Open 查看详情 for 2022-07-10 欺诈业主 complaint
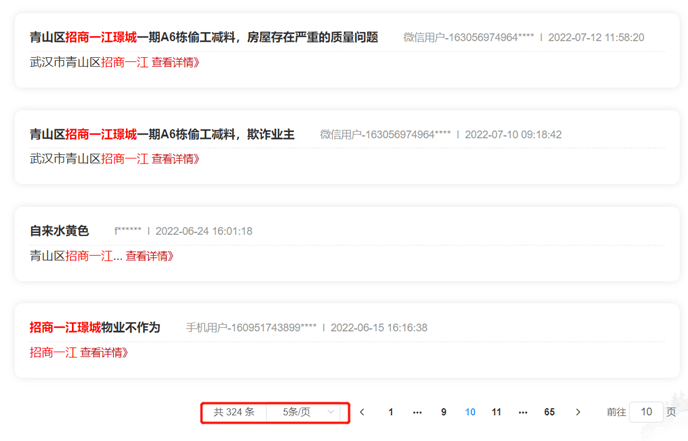The width and height of the screenshot is (688, 441). click(x=176, y=159)
